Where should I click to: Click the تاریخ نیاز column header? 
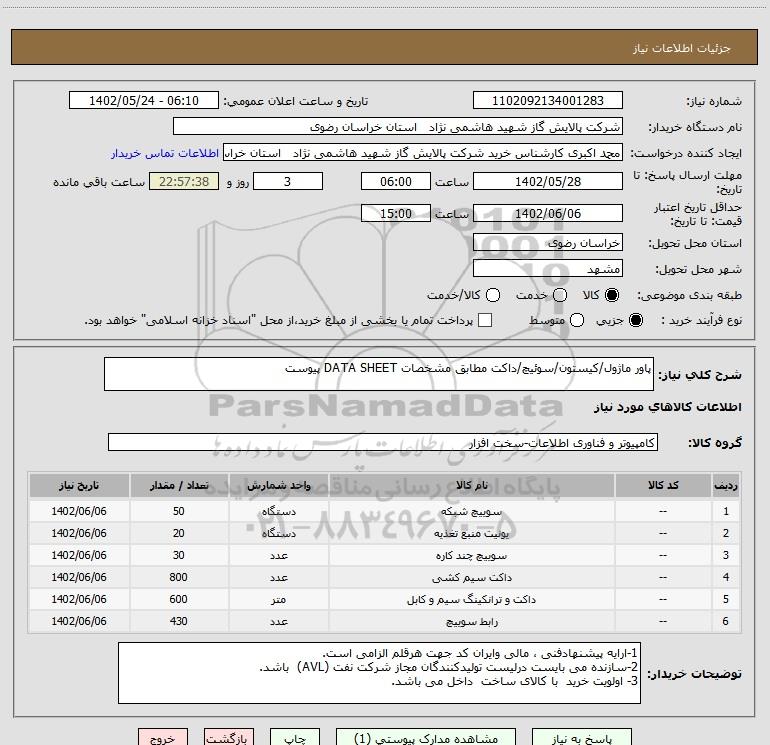click(79, 485)
